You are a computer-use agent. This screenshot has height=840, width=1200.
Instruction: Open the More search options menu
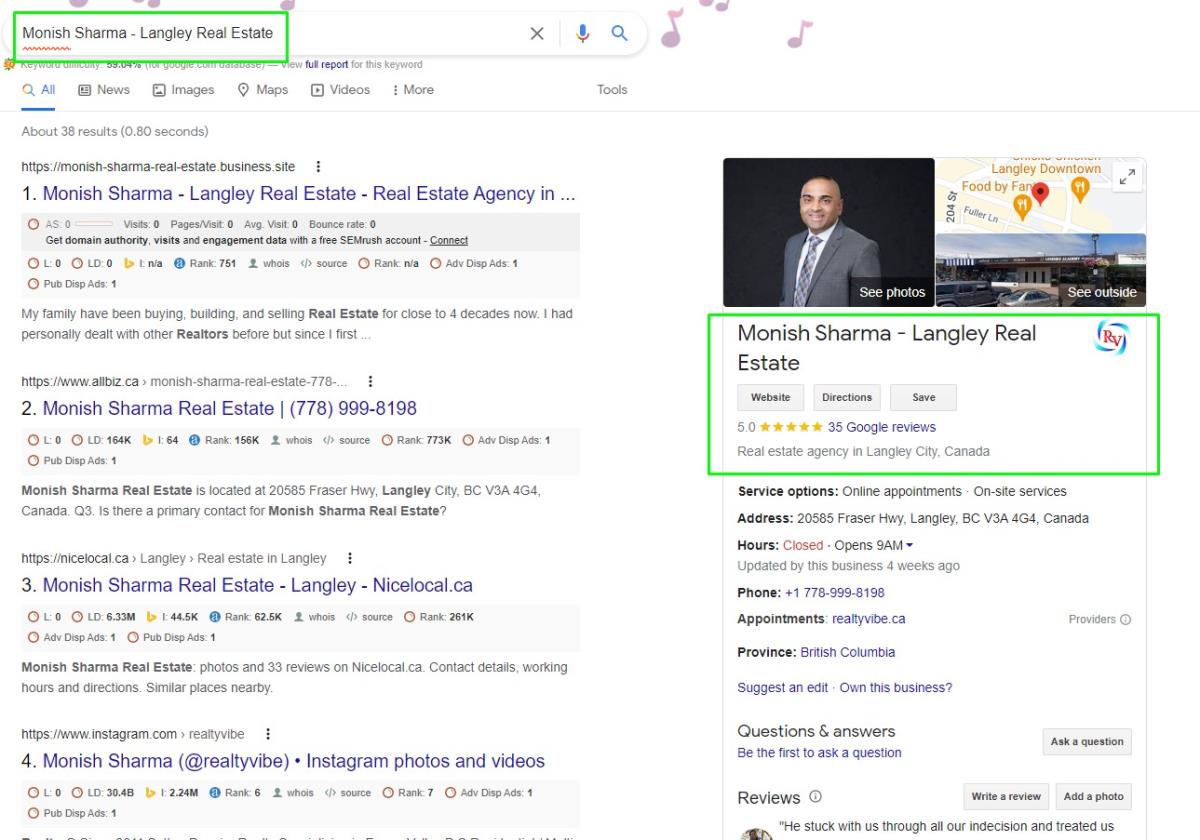(413, 90)
